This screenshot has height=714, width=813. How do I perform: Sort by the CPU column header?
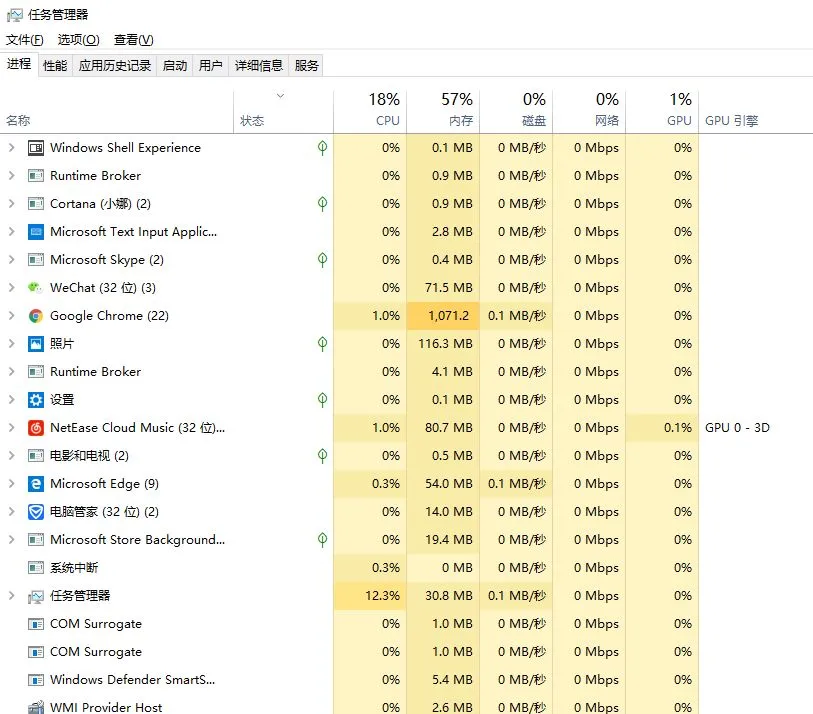370,111
